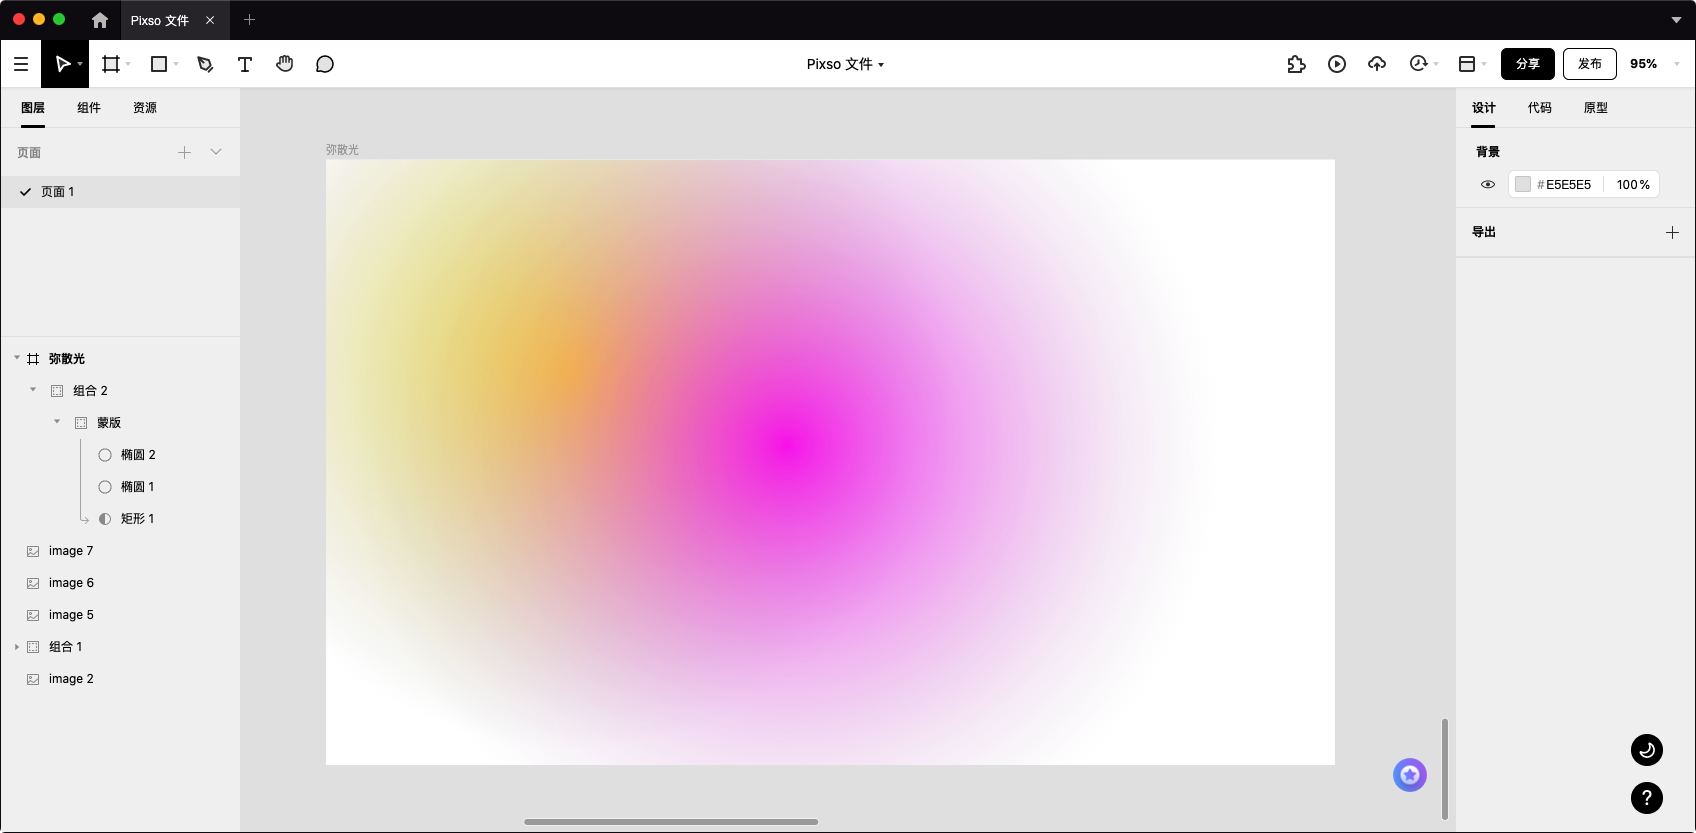Select the Frame tool

(111, 64)
